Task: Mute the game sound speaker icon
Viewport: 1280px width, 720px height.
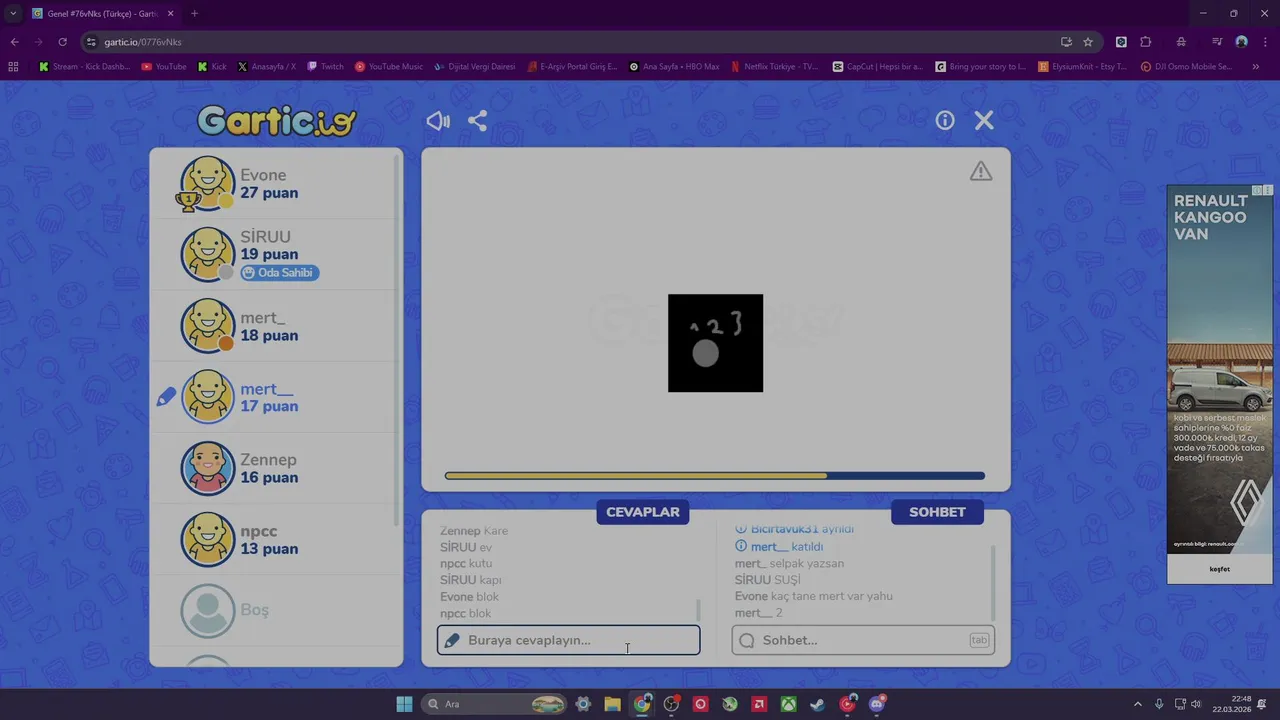Action: [x=438, y=121]
